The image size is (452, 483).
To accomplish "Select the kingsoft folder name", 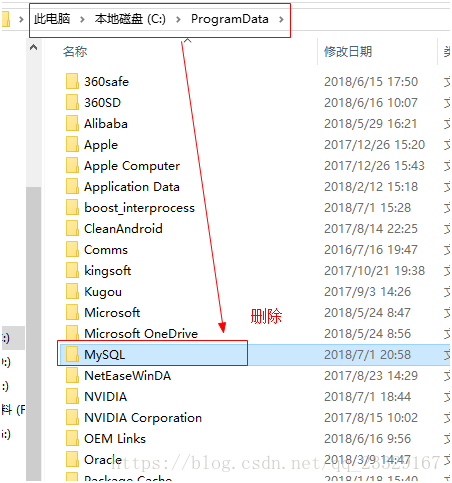I will (x=108, y=271).
